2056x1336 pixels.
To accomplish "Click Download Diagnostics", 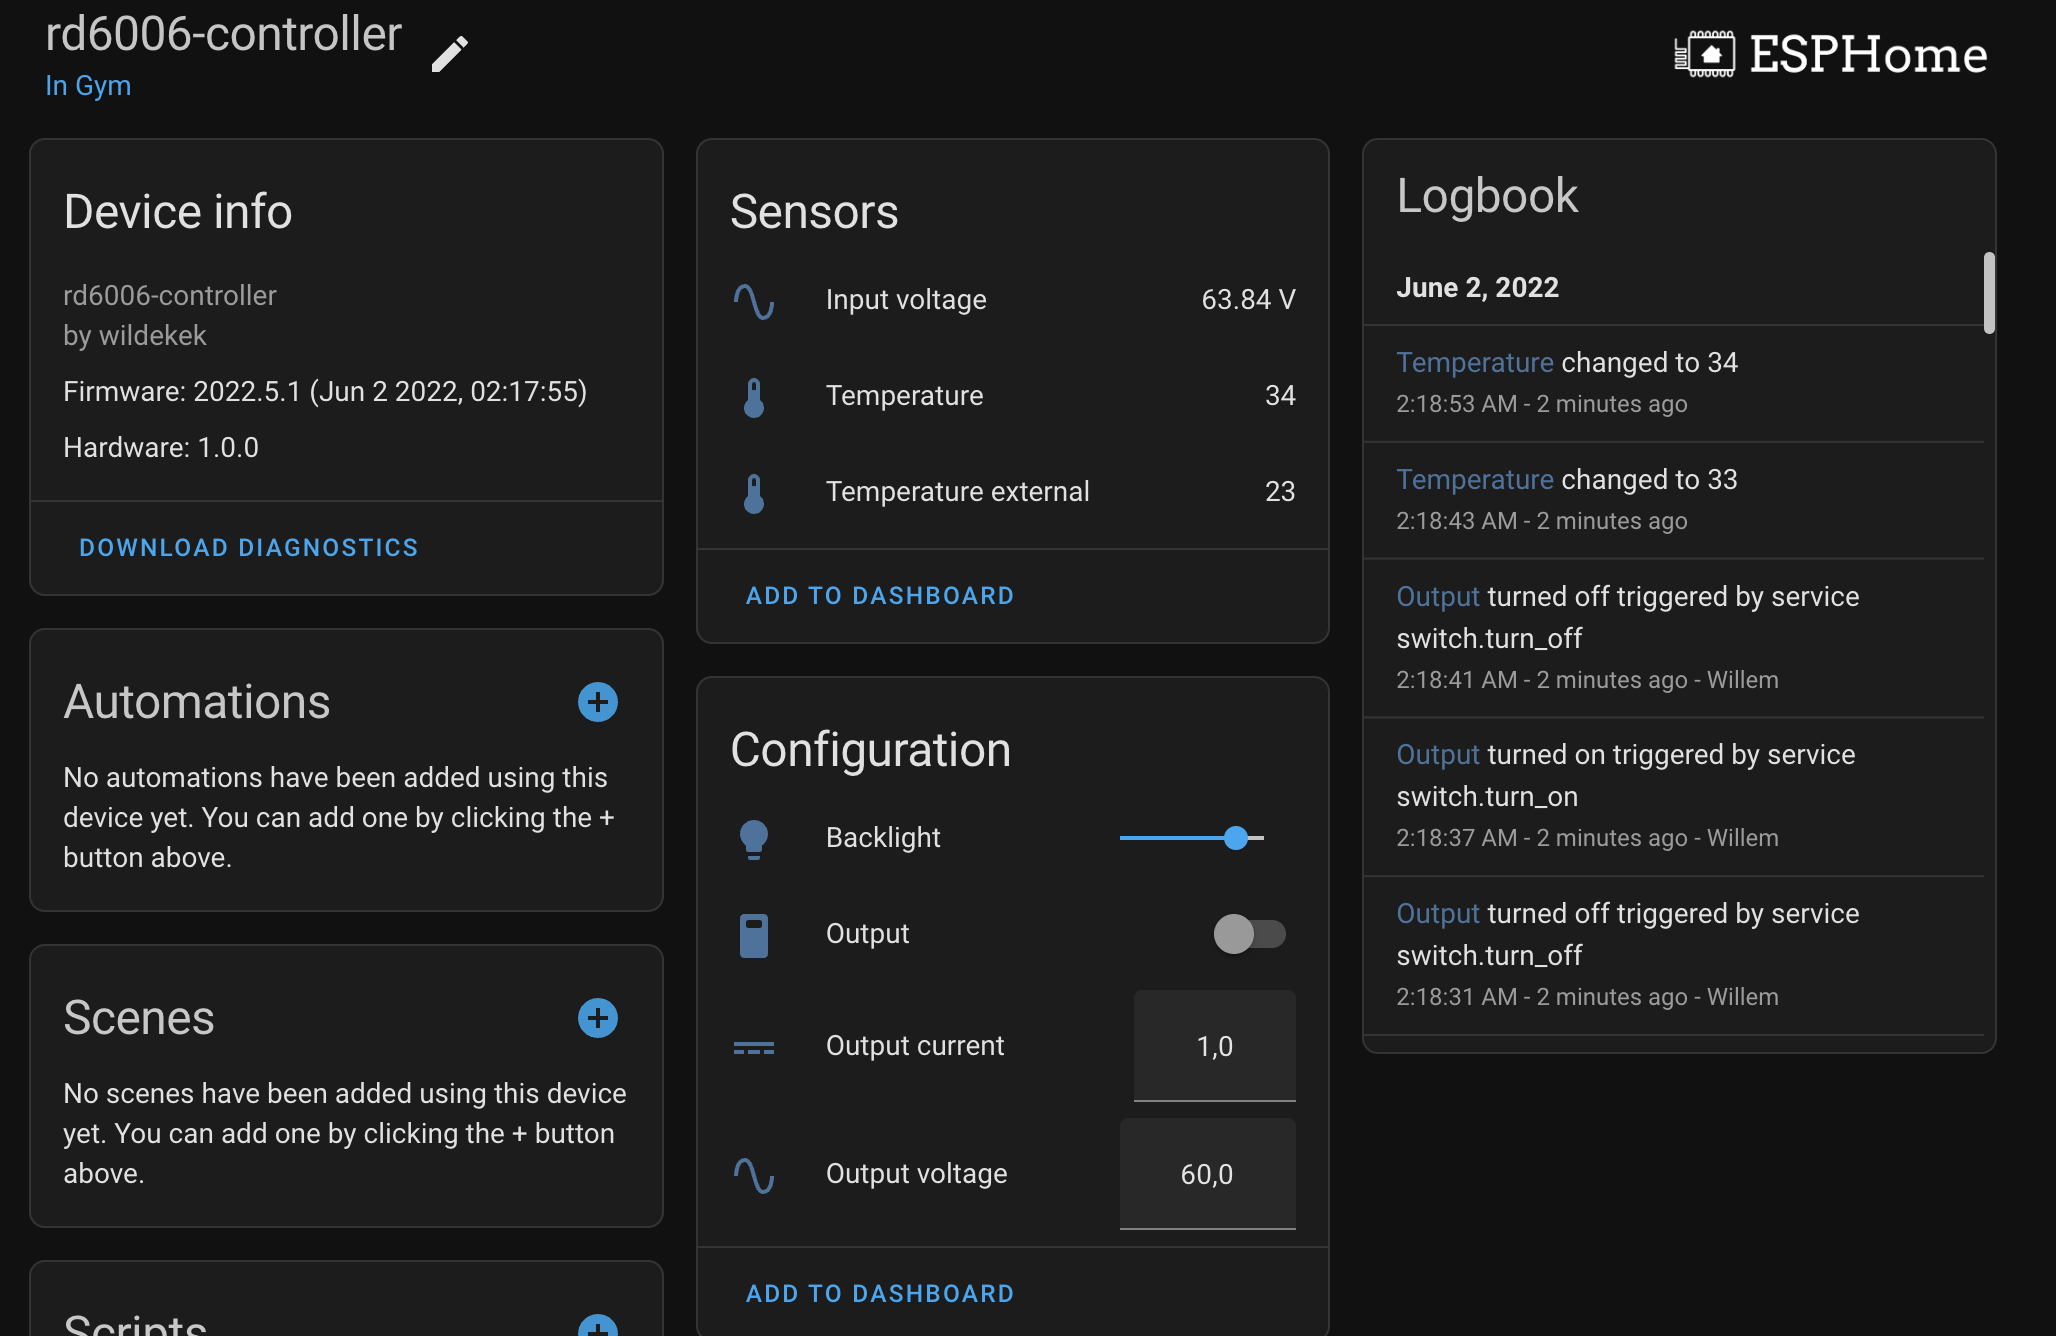I will tap(248, 547).
